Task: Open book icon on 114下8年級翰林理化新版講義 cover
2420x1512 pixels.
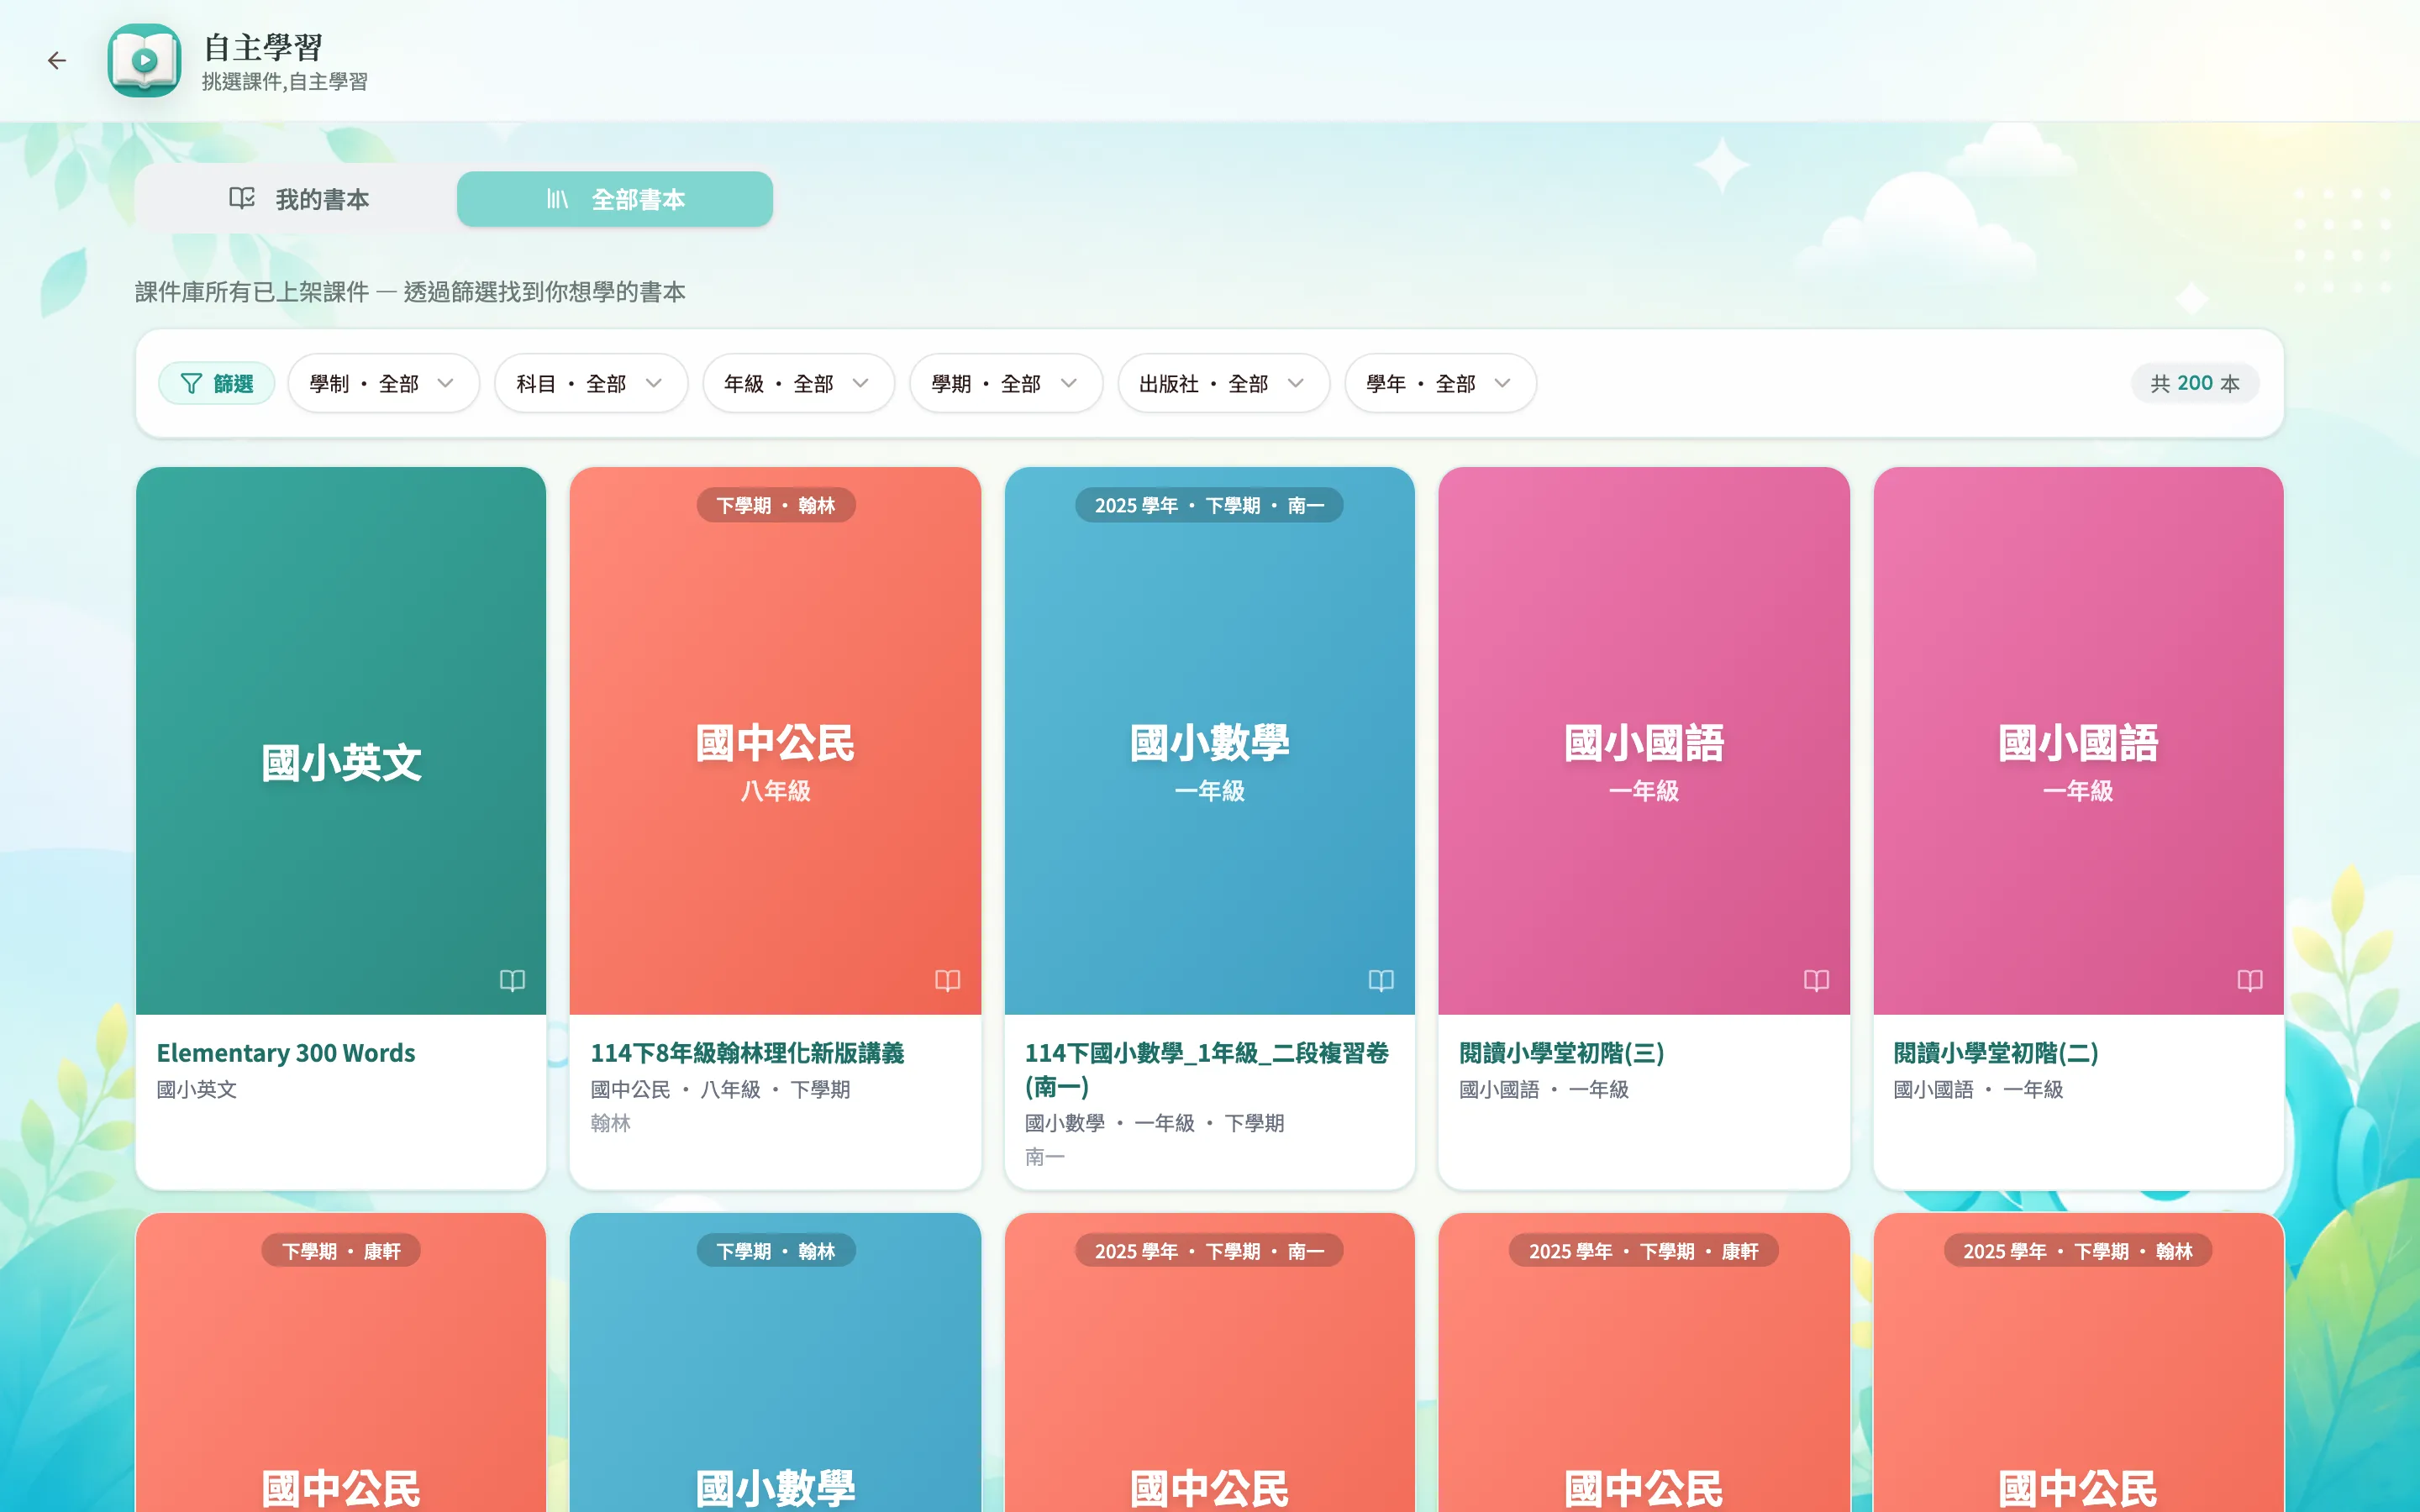Action: tap(947, 980)
